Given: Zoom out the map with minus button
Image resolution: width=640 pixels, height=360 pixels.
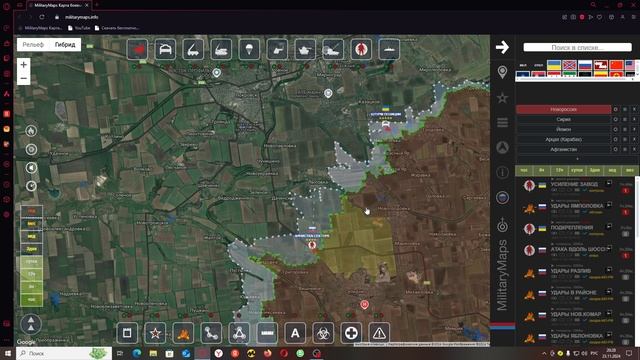Looking at the screenshot, I should (24, 78).
